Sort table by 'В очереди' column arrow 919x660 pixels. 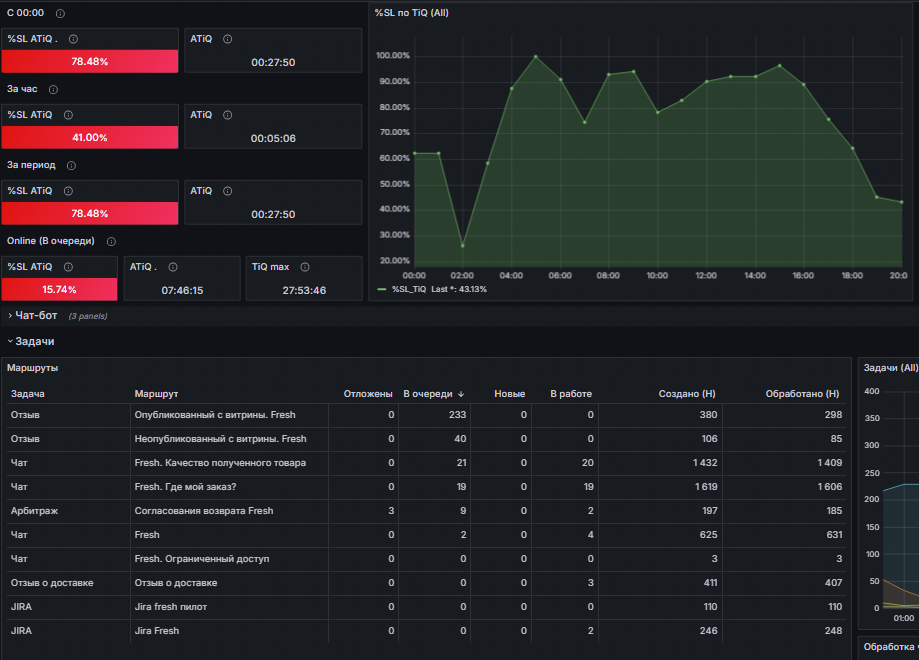[461, 394]
